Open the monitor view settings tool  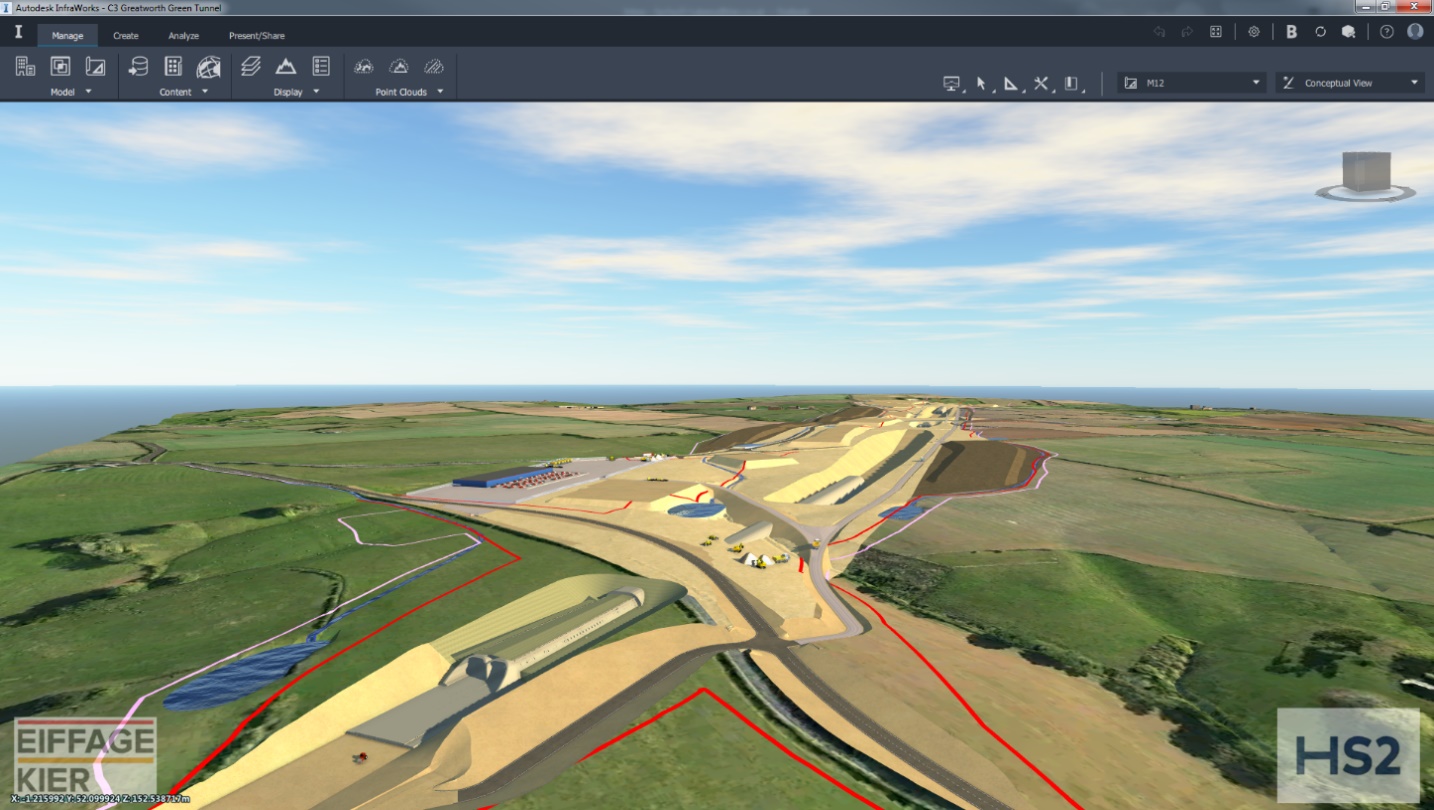coord(952,84)
